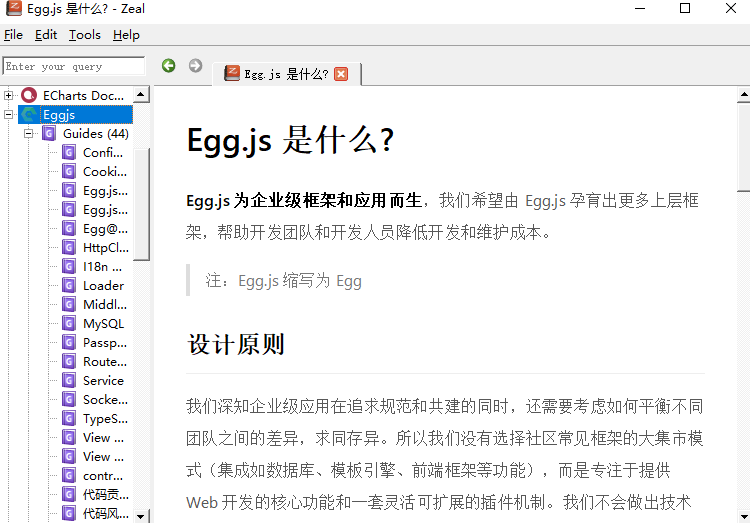
Task: Click content pane scroll down arrow
Action: pyautogui.click(x=744, y=517)
